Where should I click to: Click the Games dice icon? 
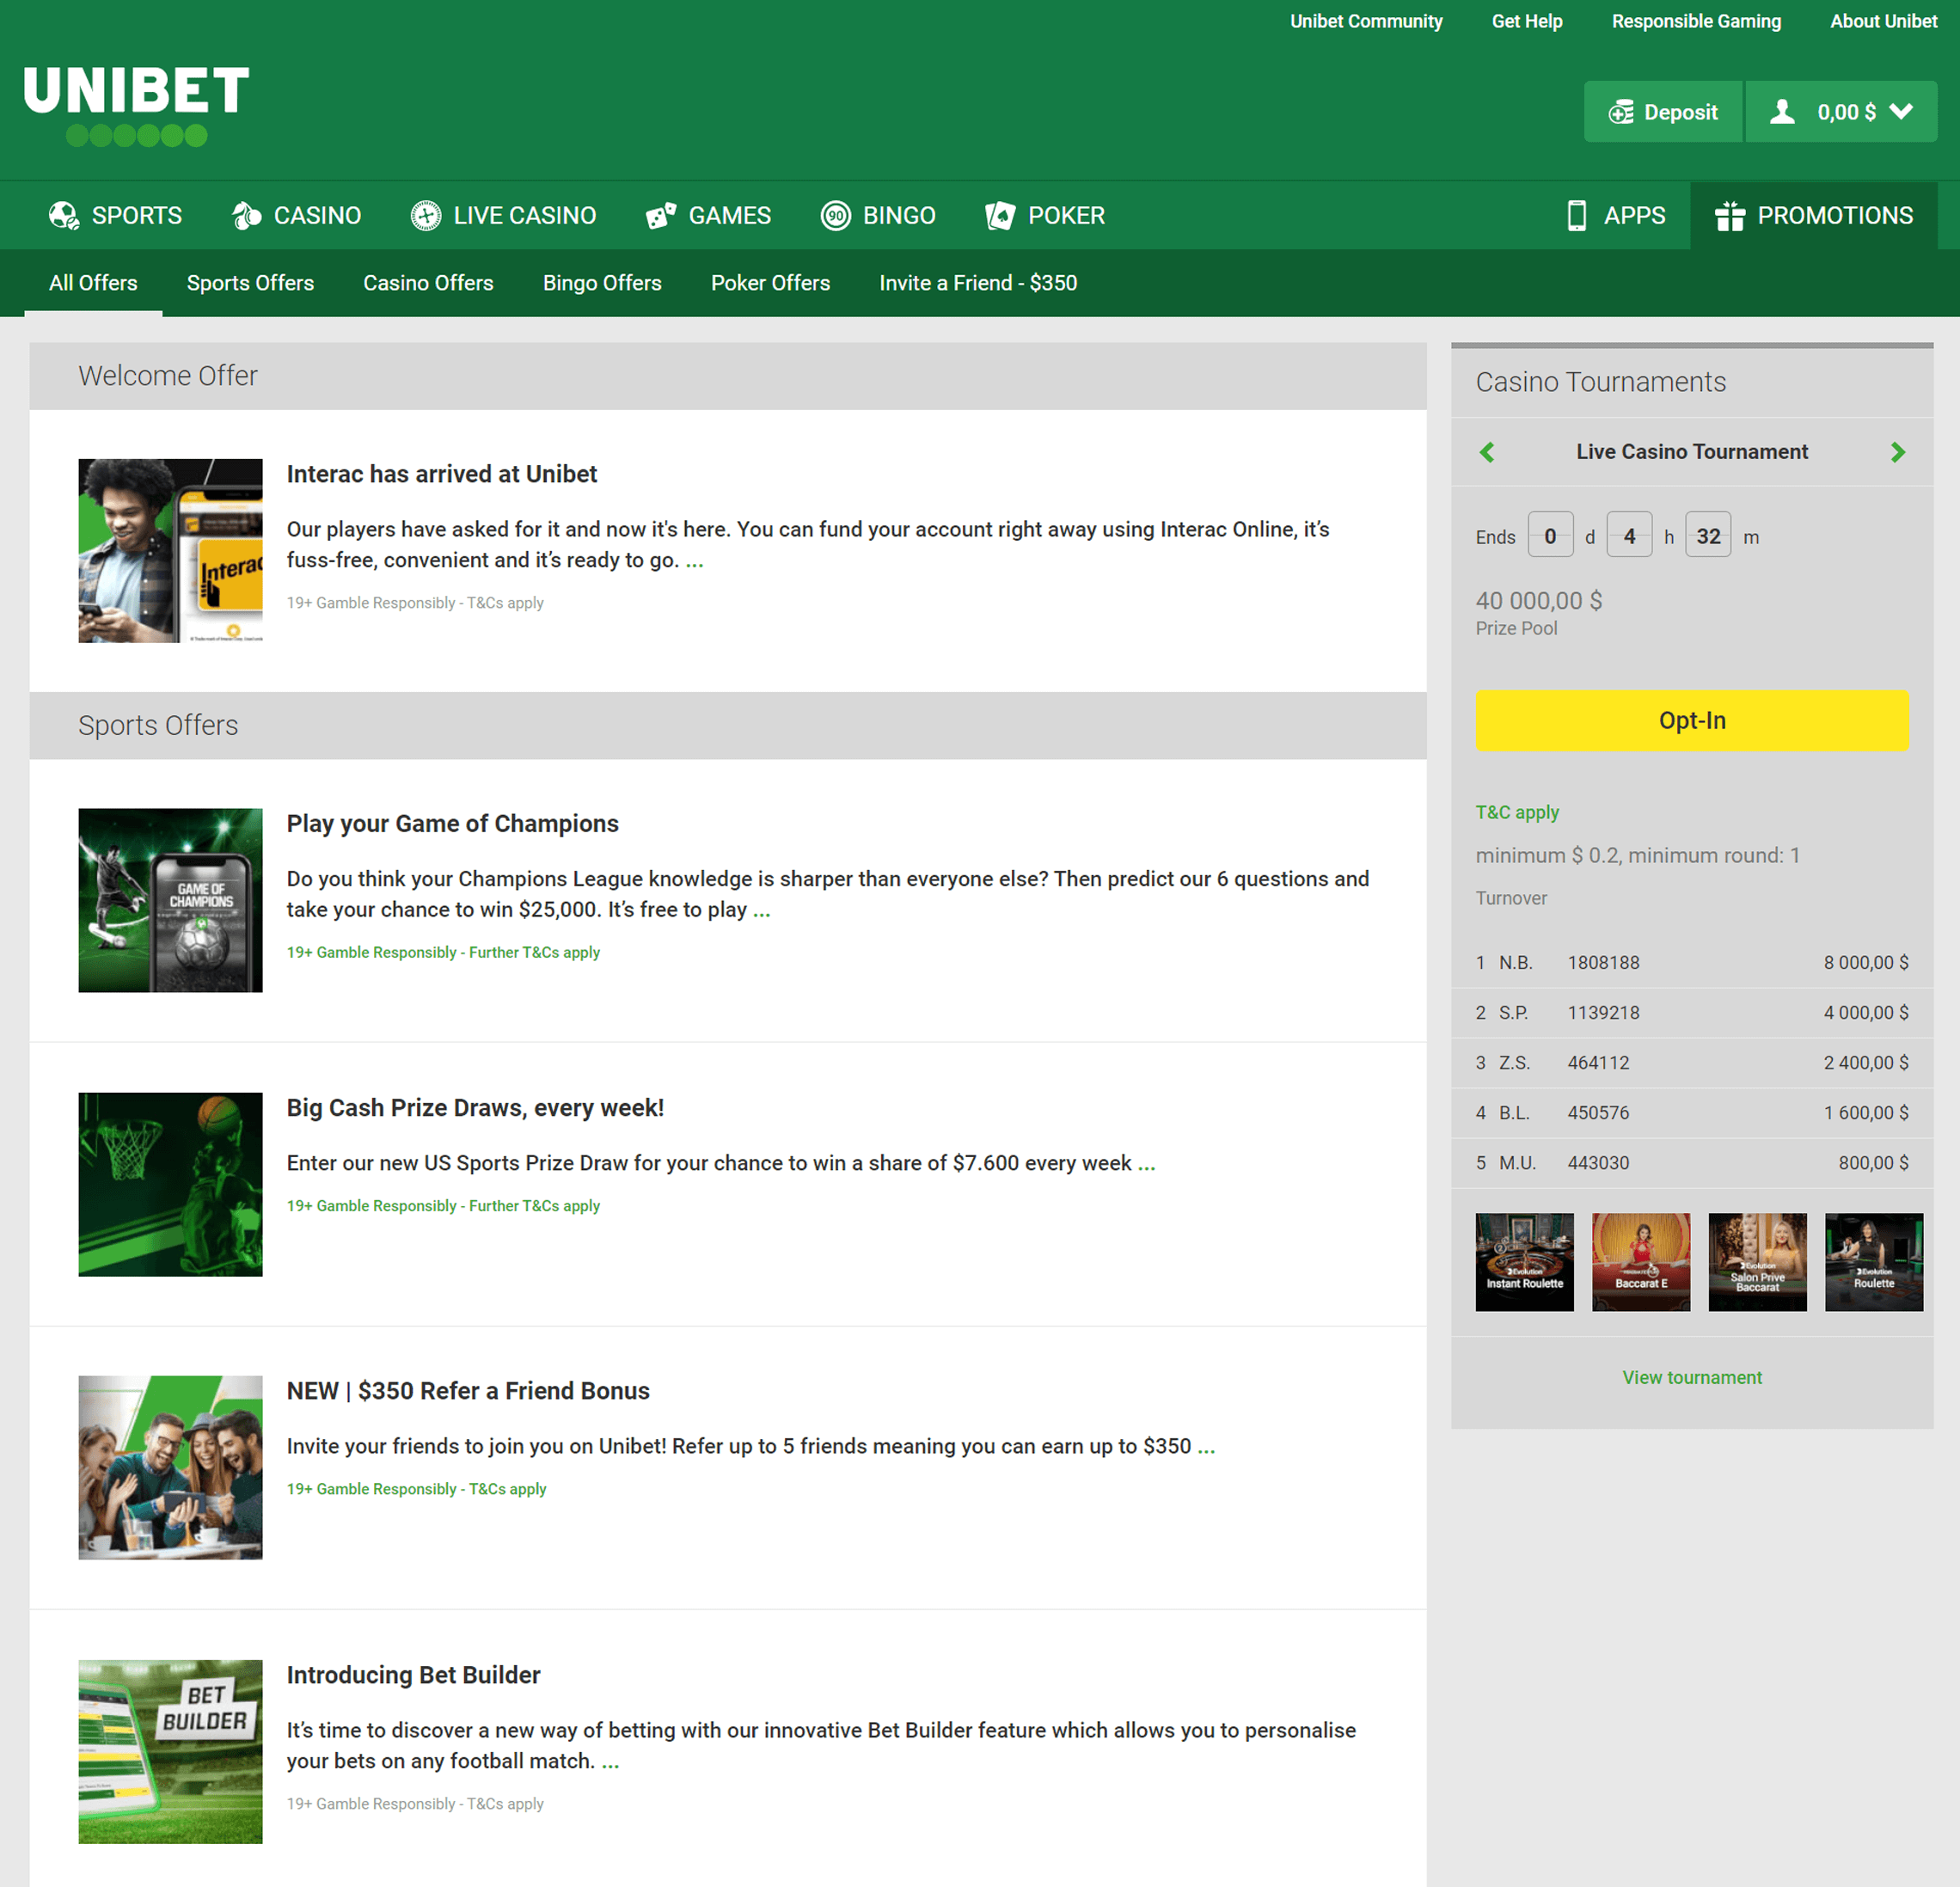click(x=661, y=215)
